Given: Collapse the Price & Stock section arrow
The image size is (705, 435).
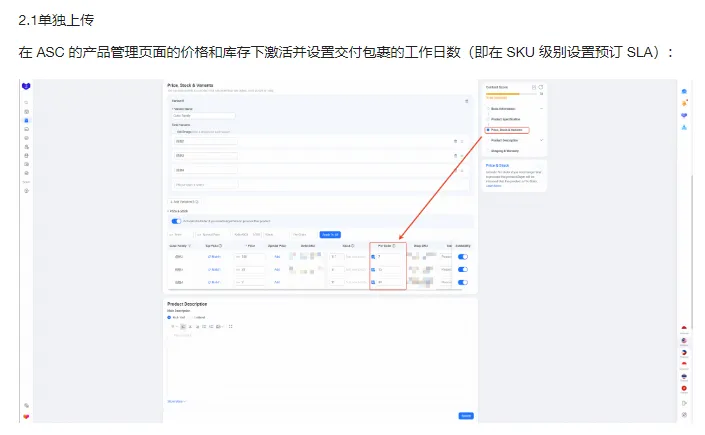Looking at the screenshot, I should click(169, 211).
